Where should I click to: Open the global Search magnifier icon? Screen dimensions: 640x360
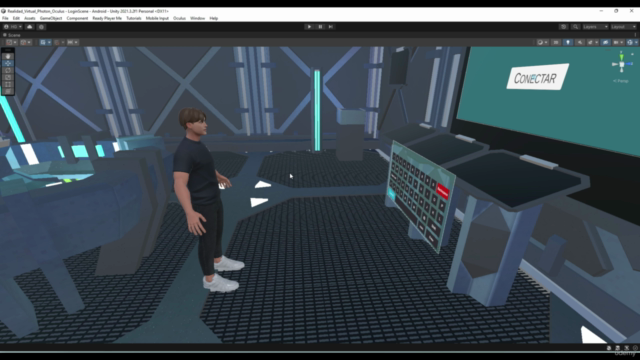pos(576,27)
